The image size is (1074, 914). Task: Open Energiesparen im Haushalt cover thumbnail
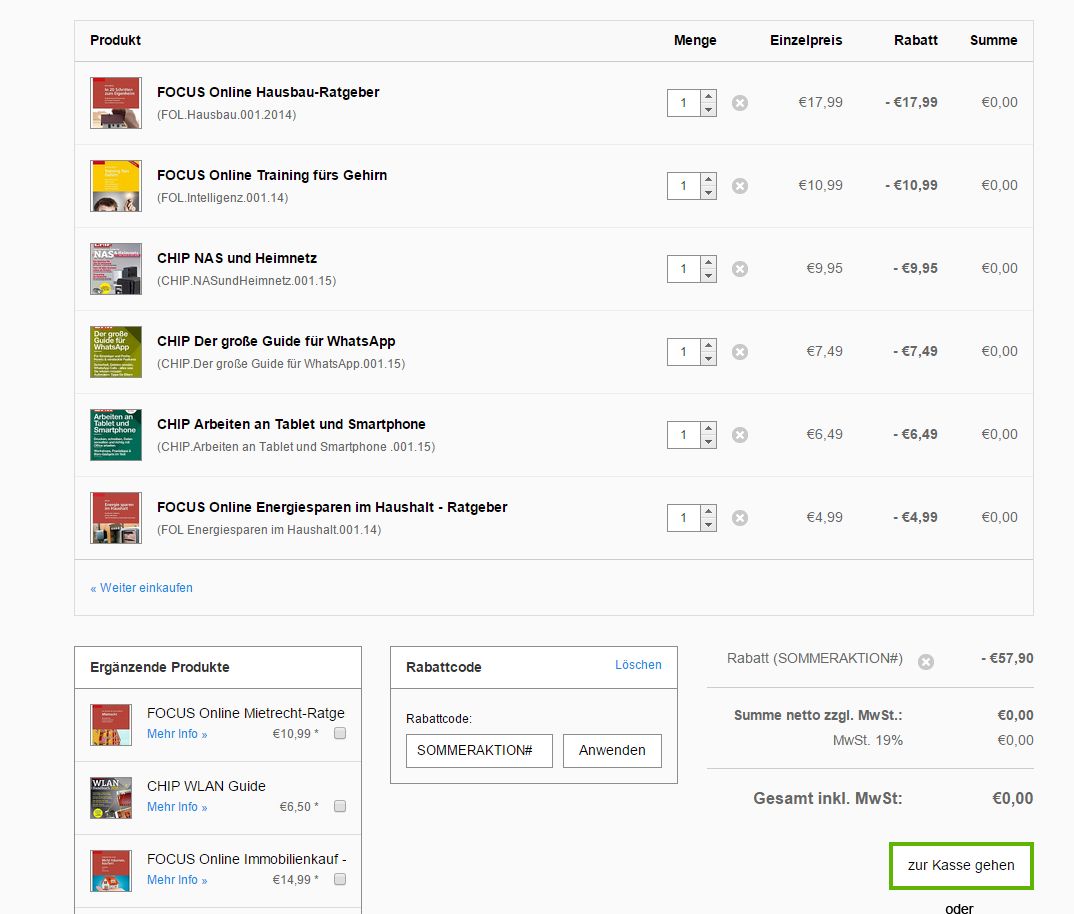(x=116, y=517)
